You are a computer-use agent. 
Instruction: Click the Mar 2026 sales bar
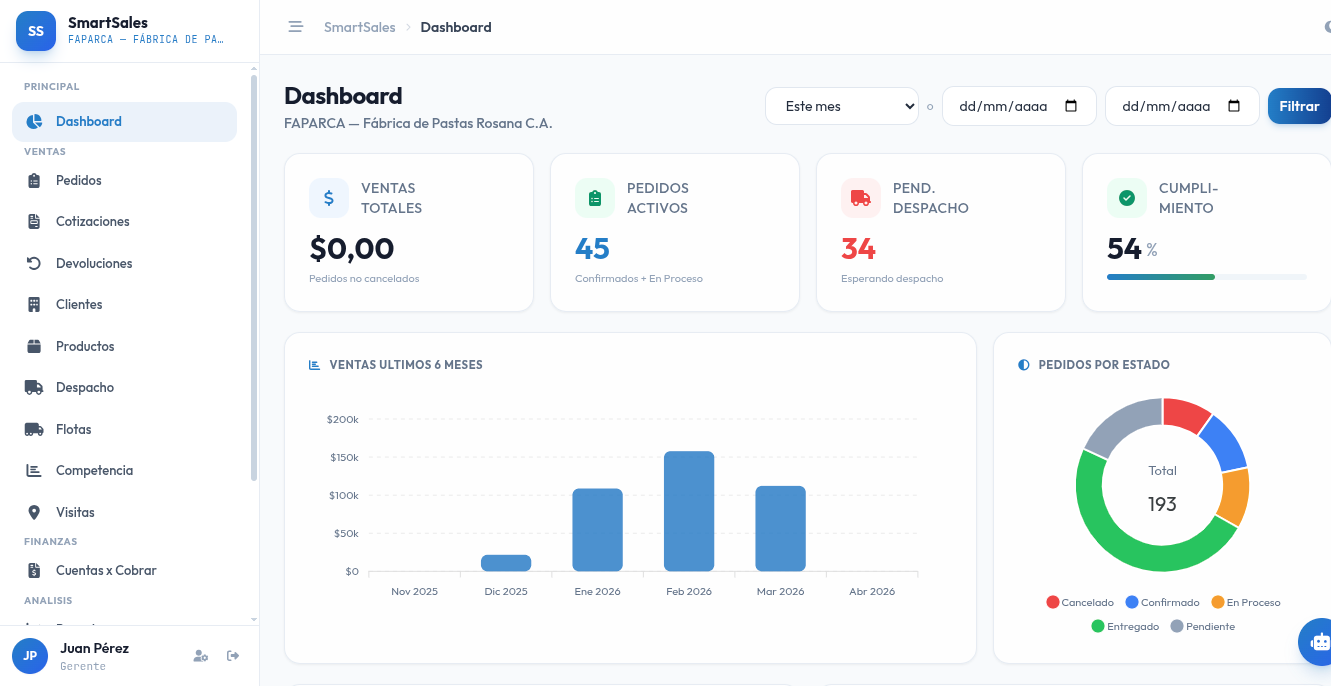[x=781, y=529]
